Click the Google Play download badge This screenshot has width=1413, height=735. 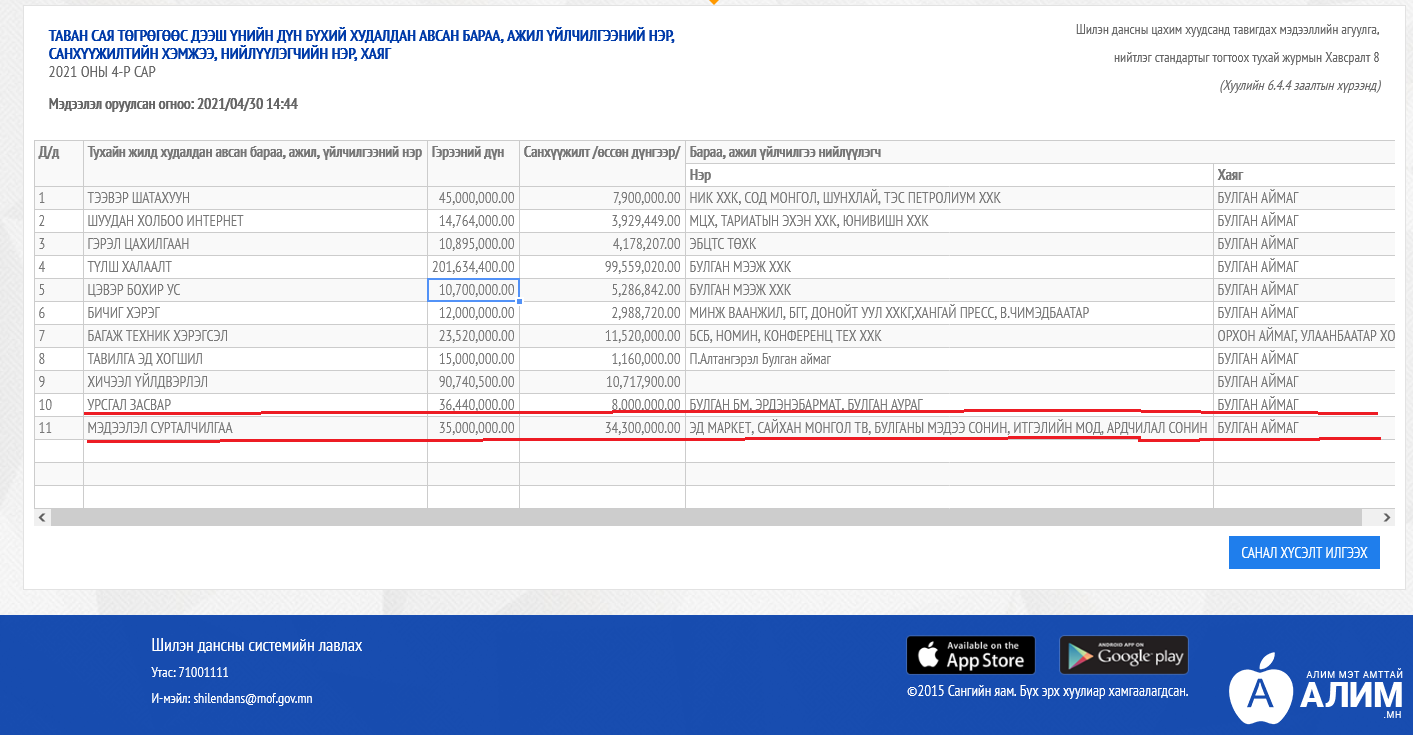(1124, 655)
